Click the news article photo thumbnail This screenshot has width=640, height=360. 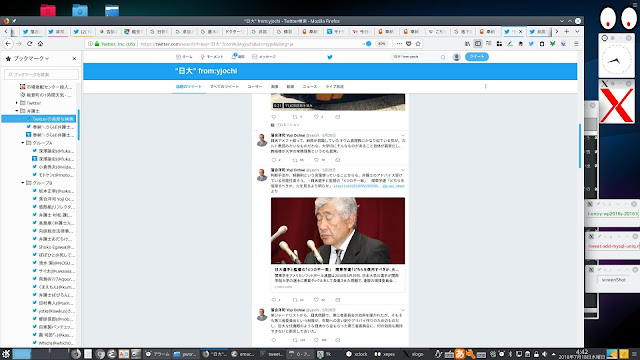[338, 231]
